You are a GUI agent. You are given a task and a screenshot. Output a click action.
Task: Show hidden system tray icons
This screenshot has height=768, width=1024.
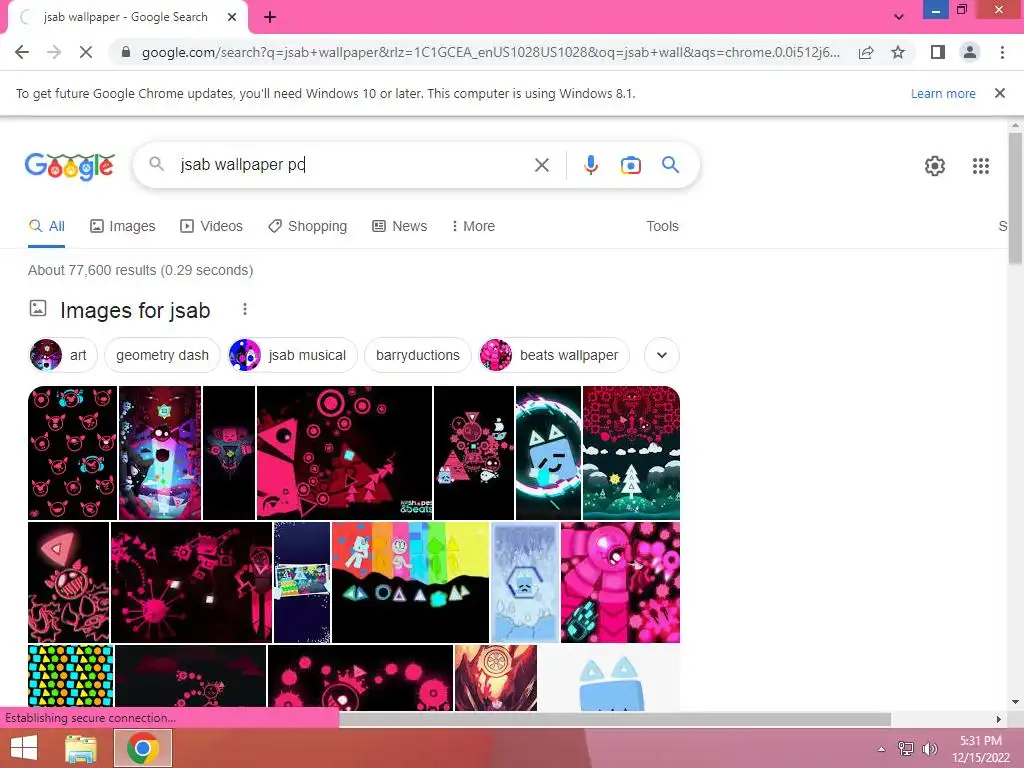(881, 749)
